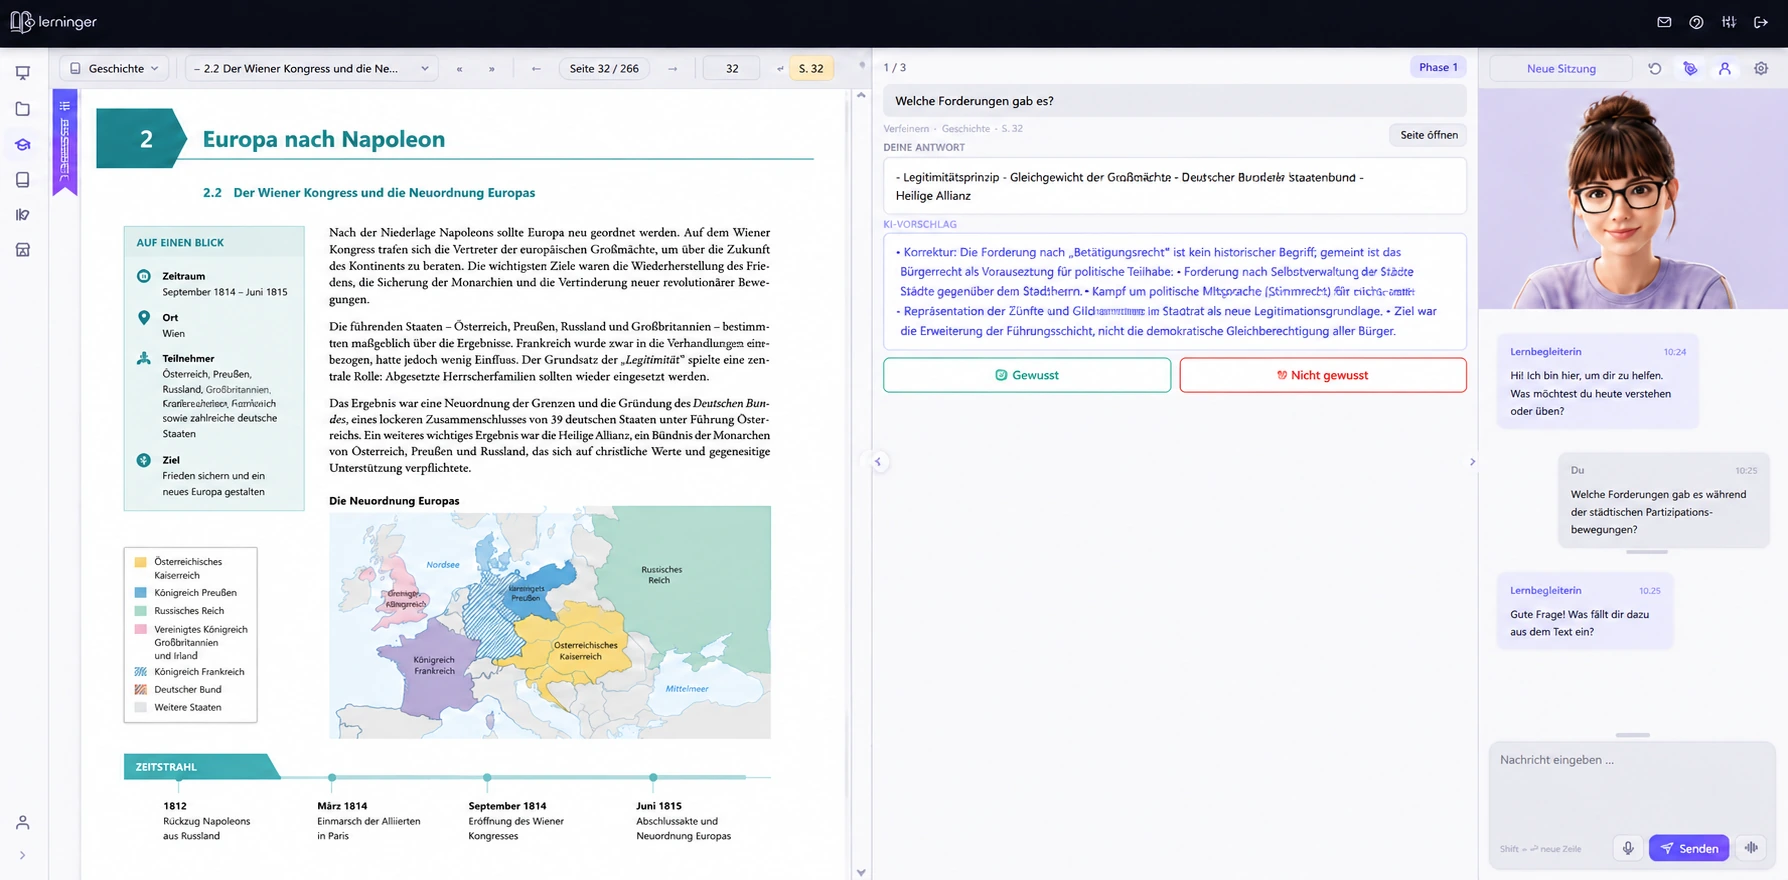1788x880 pixels.
Task: Click the 'KI-VORSCHLAG' section label
Action: [920, 224]
